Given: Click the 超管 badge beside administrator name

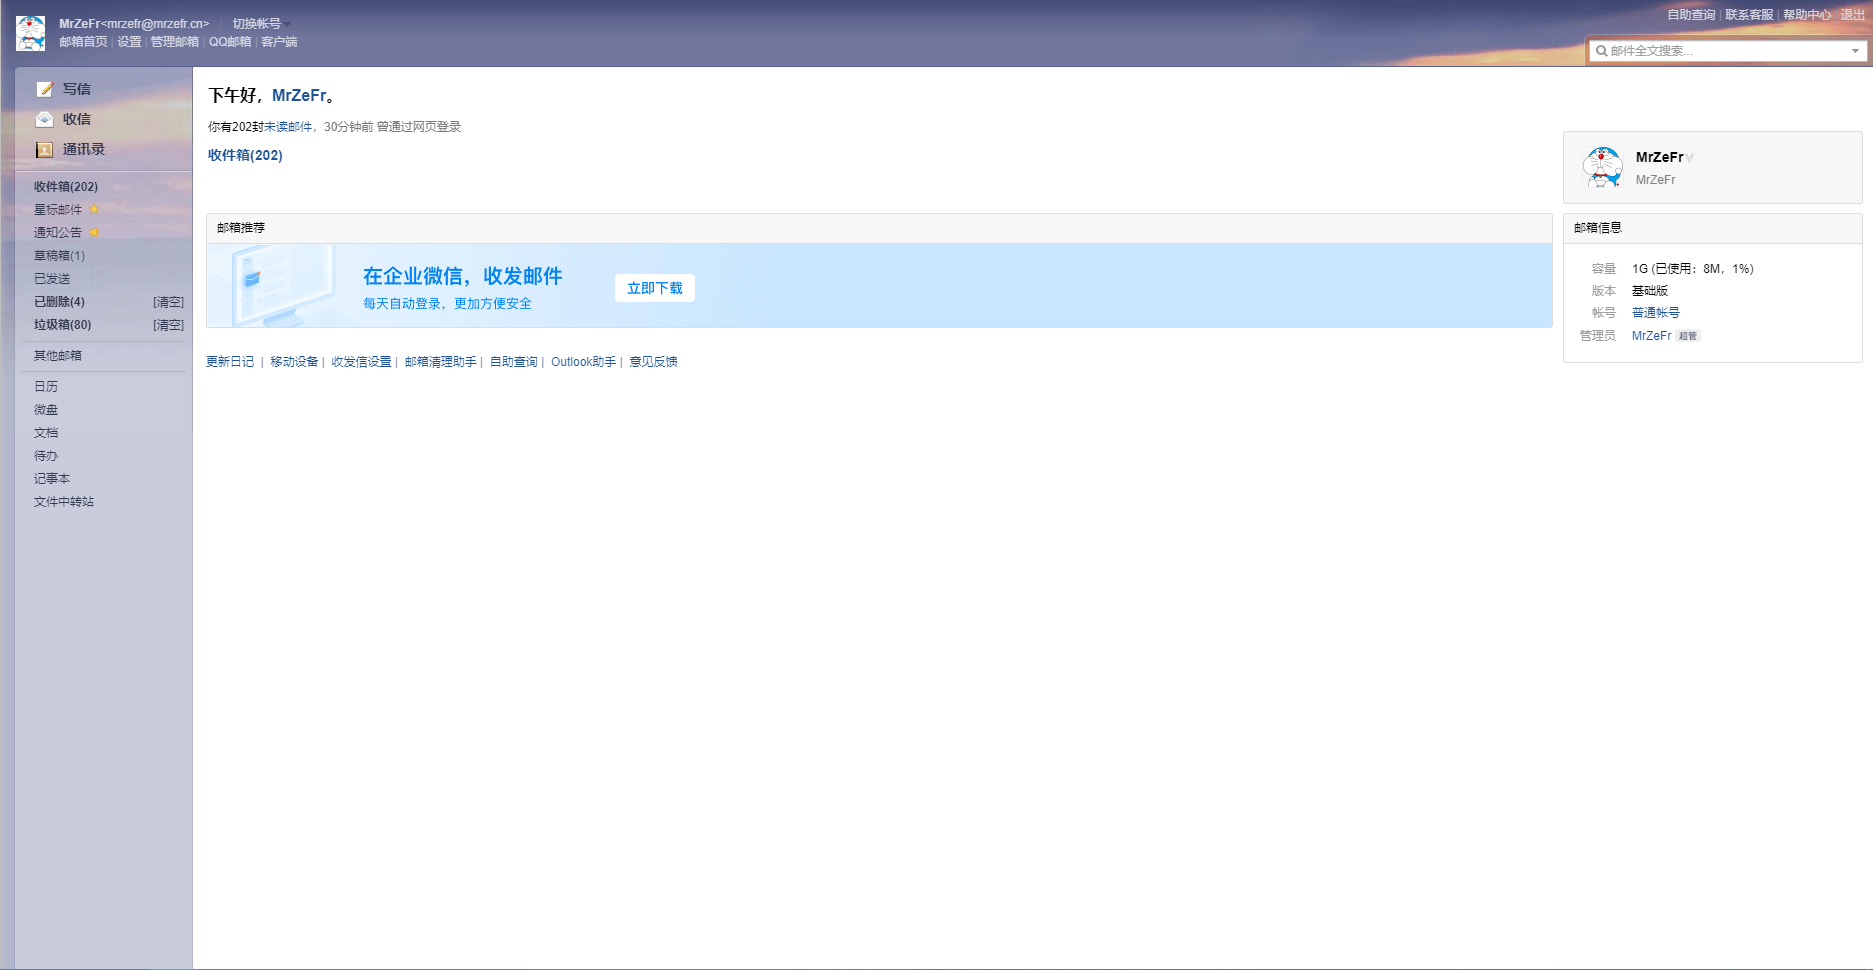Looking at the screenshot, I should click(x=1688, y=336).
